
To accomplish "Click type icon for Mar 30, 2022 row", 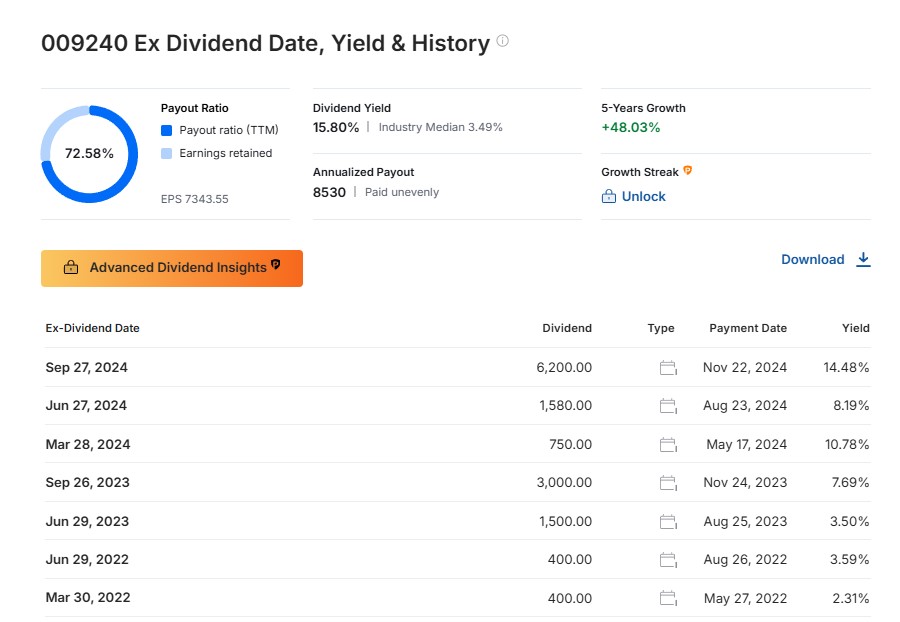I will [668, 598].
